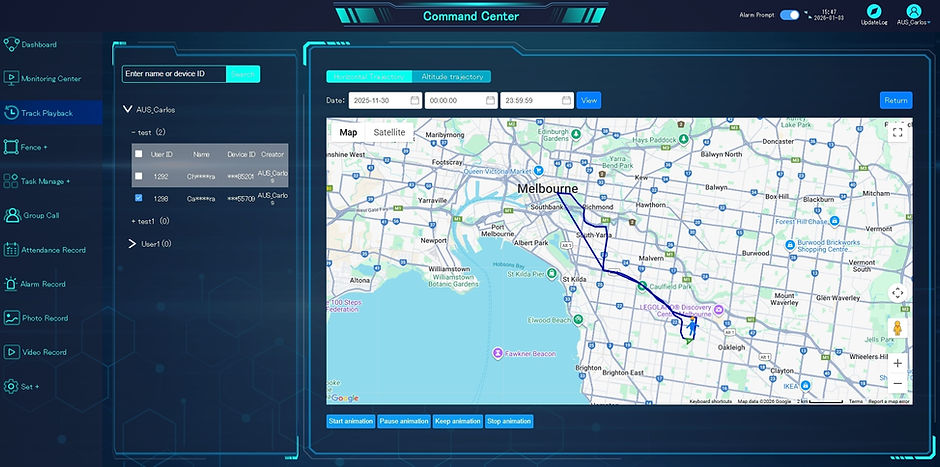Screen dimensions: 940x467
Task: Open Photo Record icon
Action: 11,318
